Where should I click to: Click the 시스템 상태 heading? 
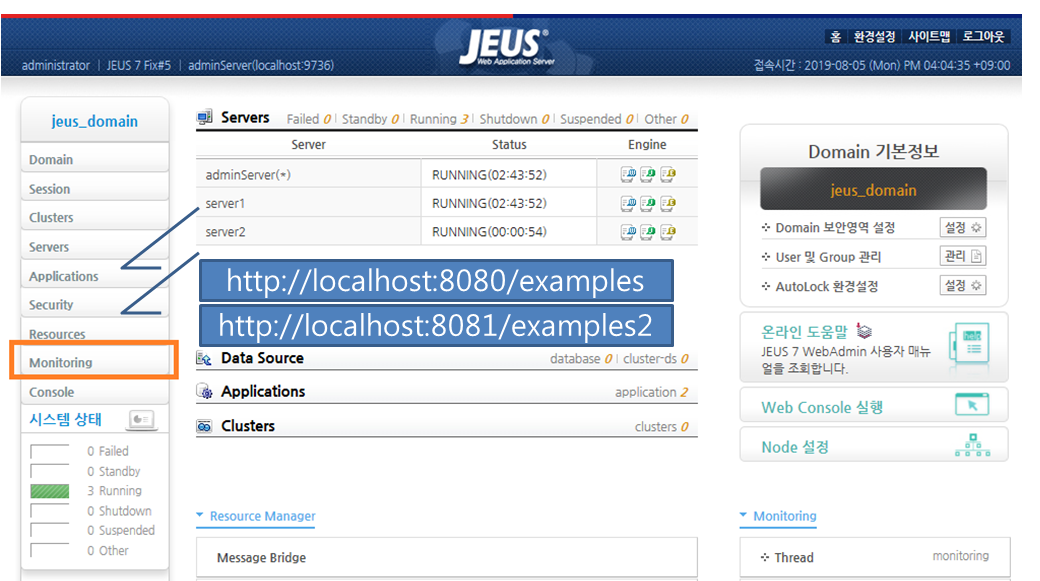pyautogui.click(x=66, y=419)
